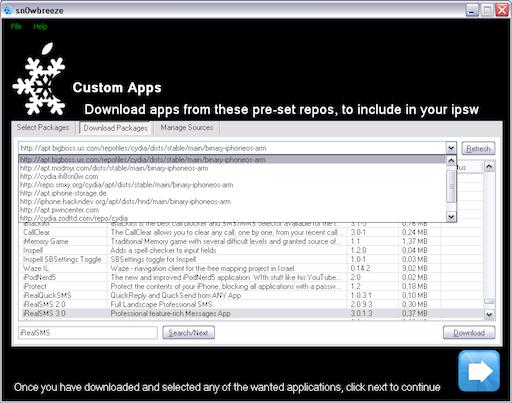The height and width of the screenshot is (403, 512).
Task: Select the Waze IL package row
Action: pyautogui.click(x=252, y=268)
